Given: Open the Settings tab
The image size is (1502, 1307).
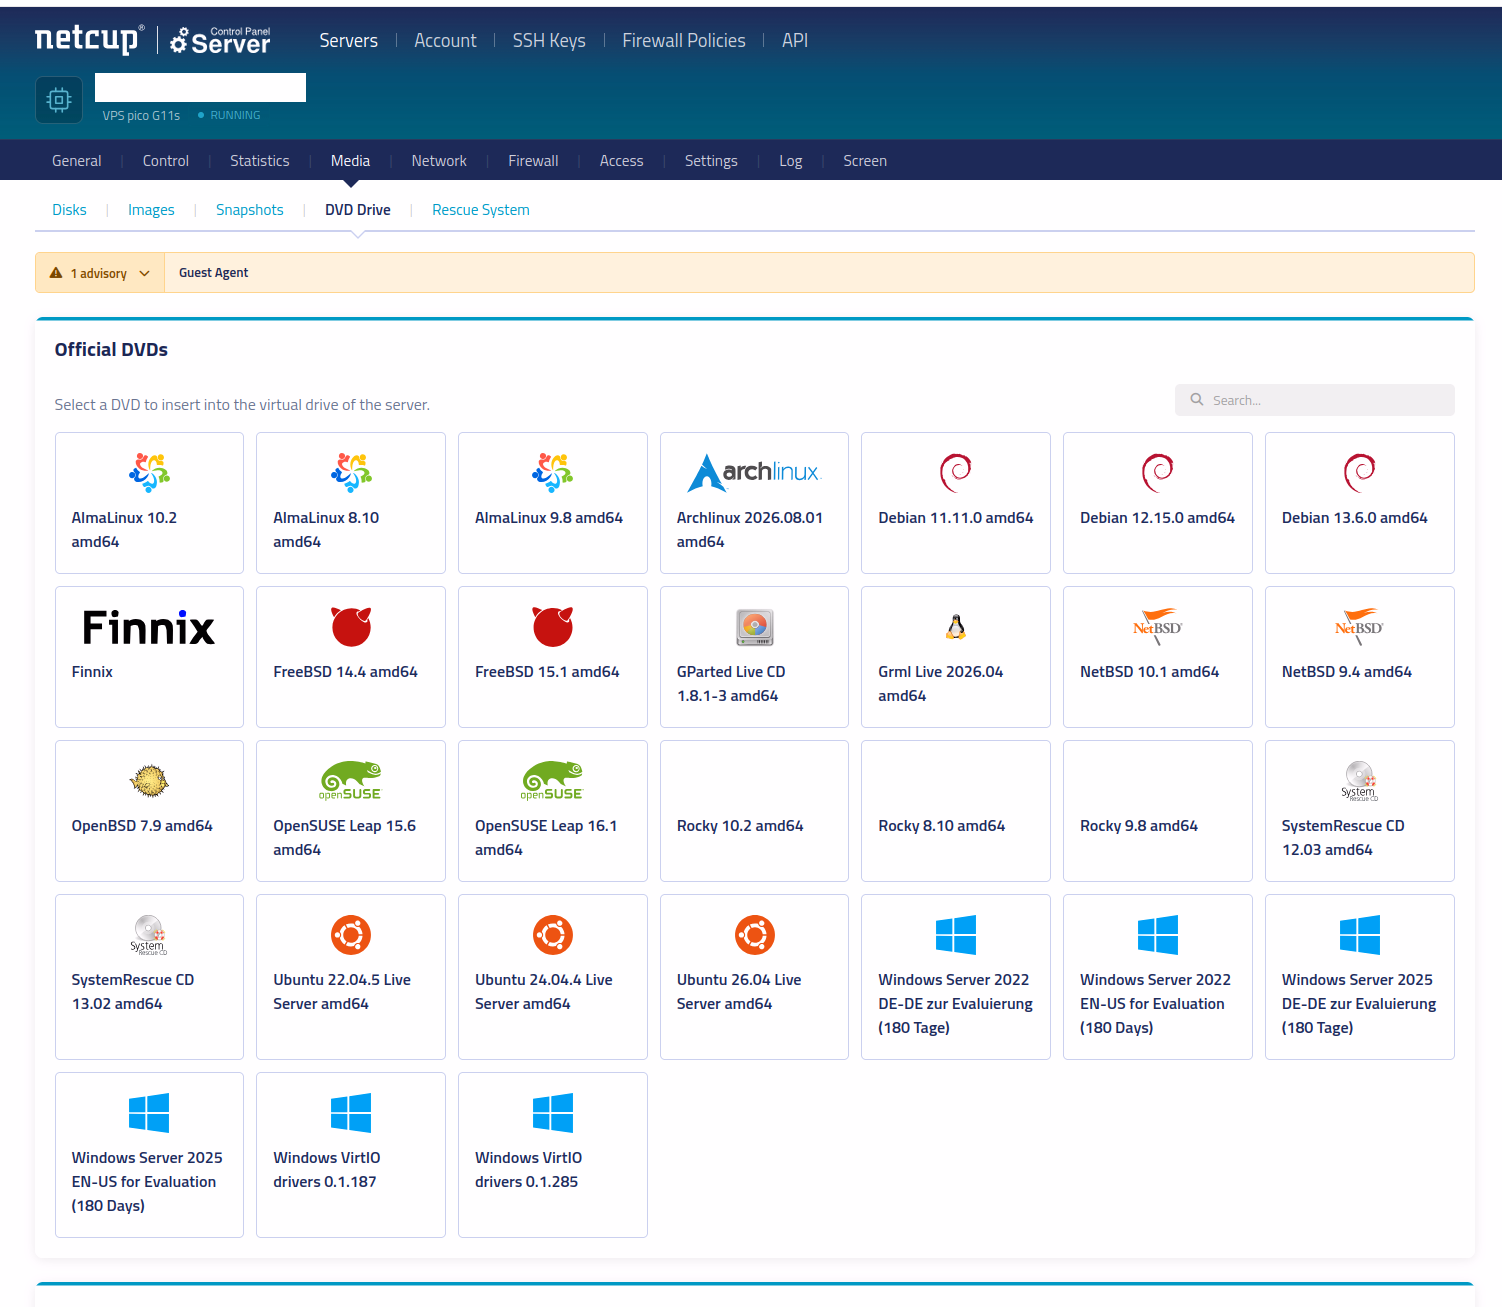Looking at the screenshot, I should [x=711, y=161].
